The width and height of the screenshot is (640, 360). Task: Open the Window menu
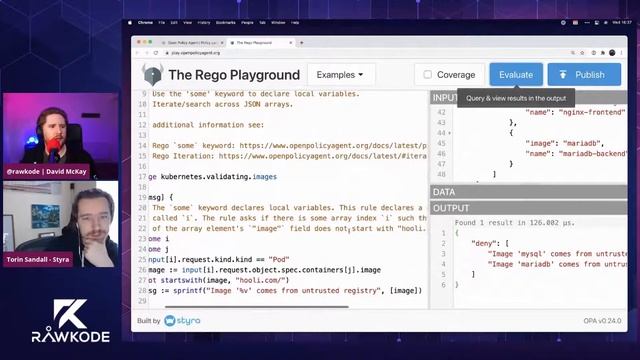278,23
